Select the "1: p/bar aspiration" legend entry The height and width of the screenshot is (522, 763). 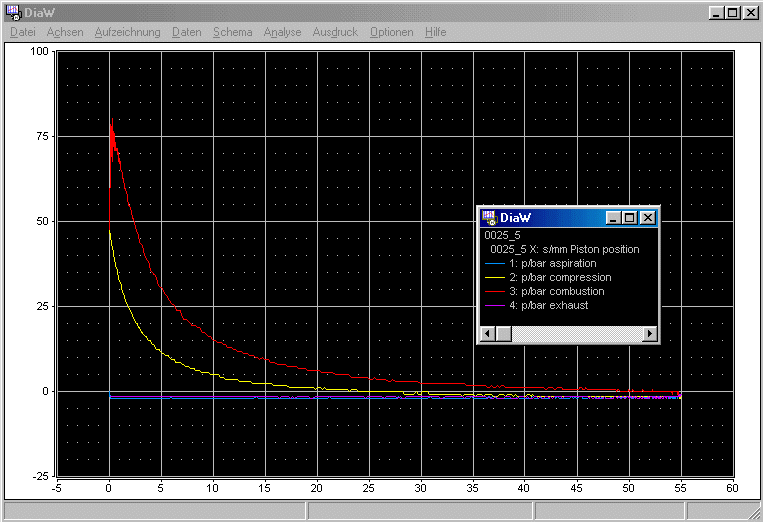pos(552,263)
